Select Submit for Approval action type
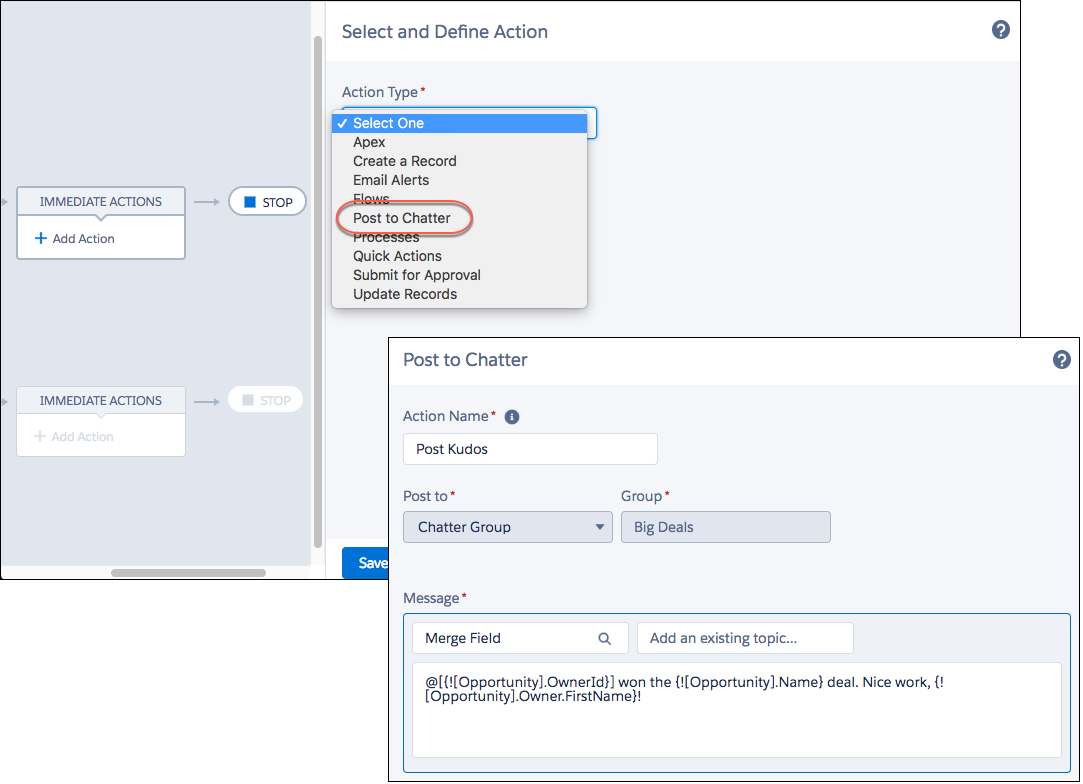Screen dimensions: 1083x784 (459, 275)
